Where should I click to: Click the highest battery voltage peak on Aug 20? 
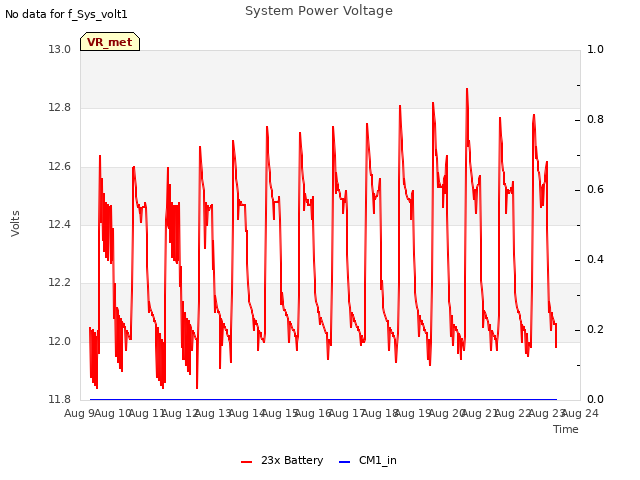tap(467, 89)
